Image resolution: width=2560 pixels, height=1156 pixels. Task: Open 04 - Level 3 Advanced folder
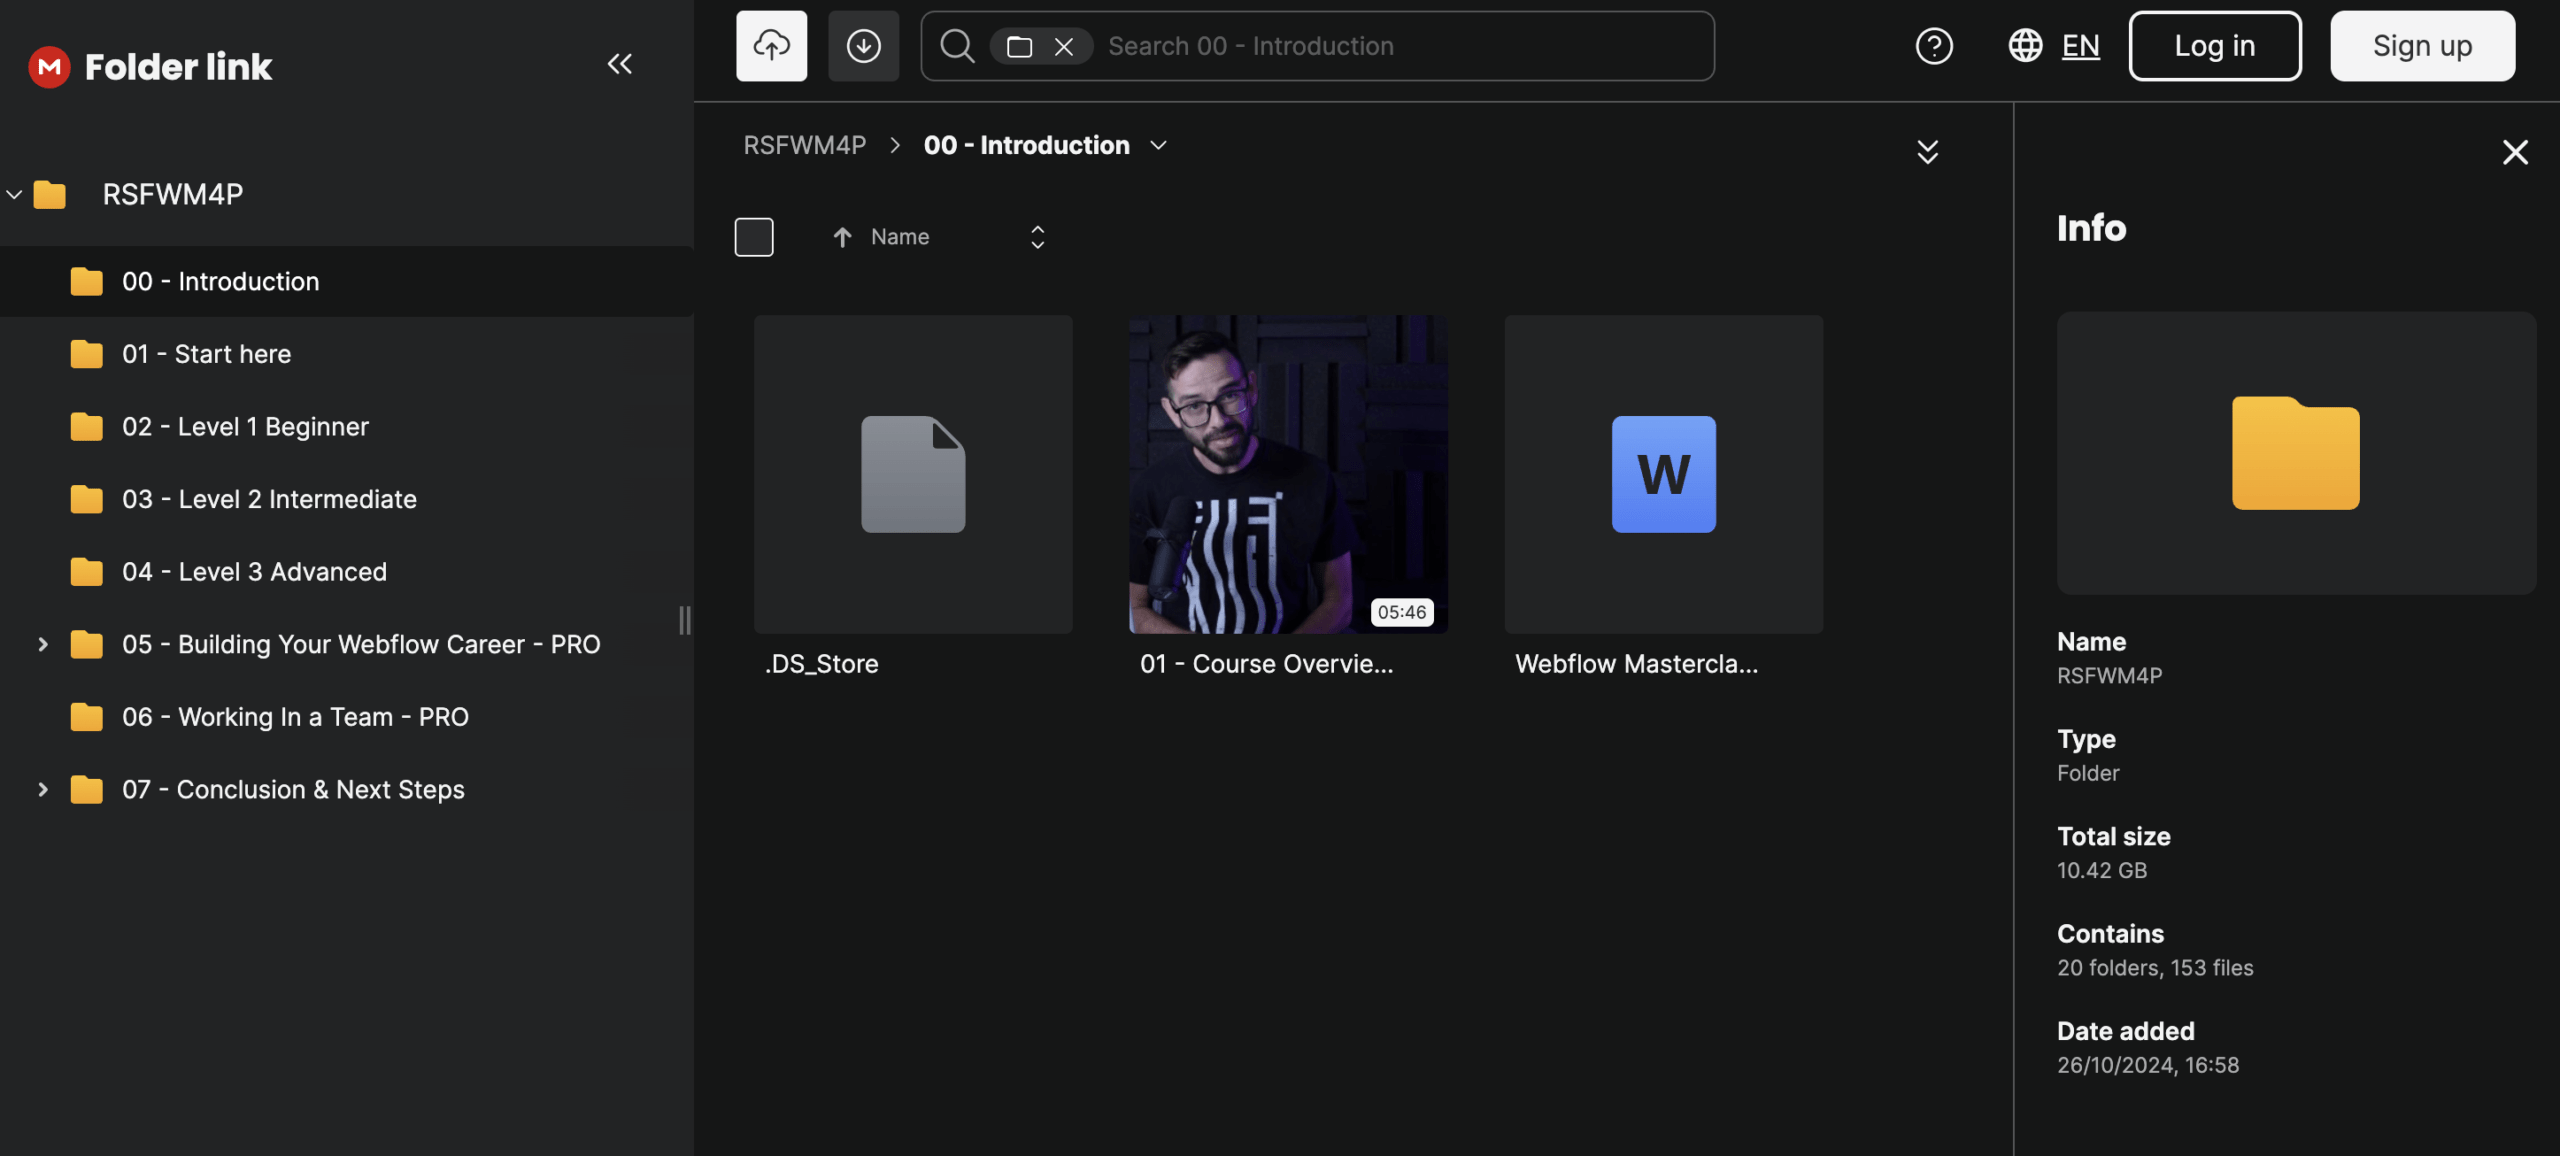pos(254,572)
